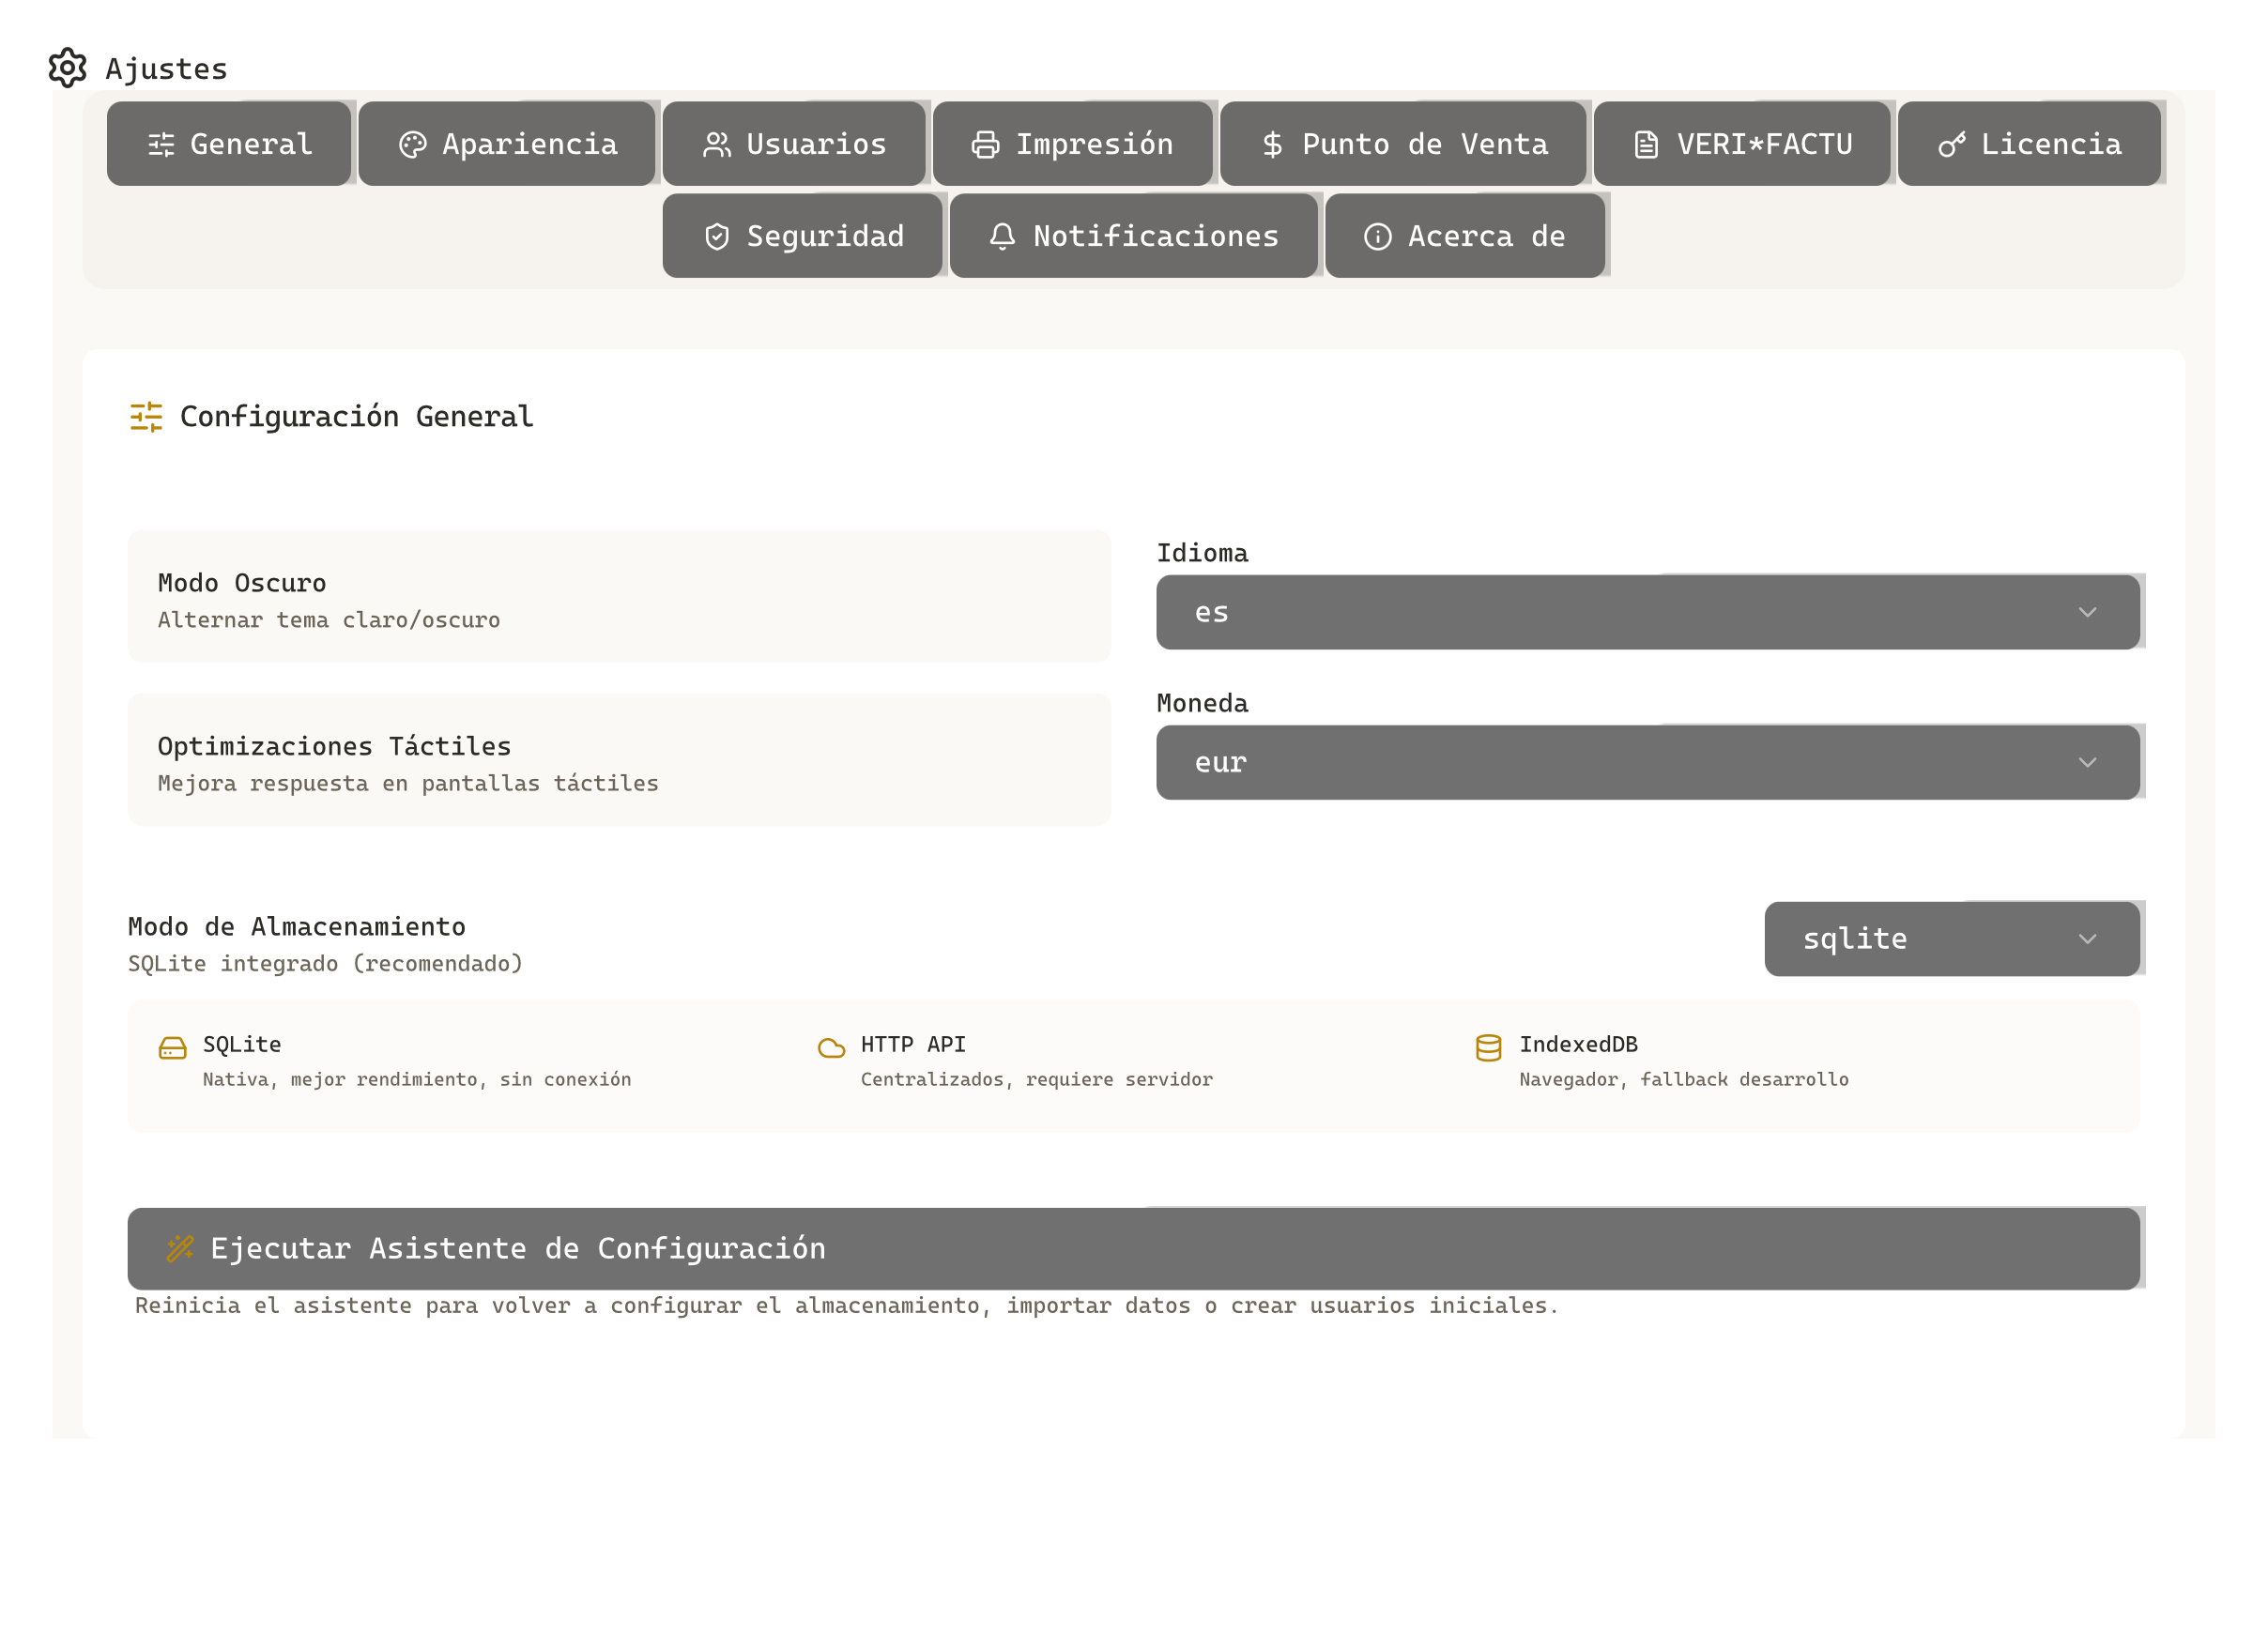Open the Acerca de tab

click(x=1465, y=236)
